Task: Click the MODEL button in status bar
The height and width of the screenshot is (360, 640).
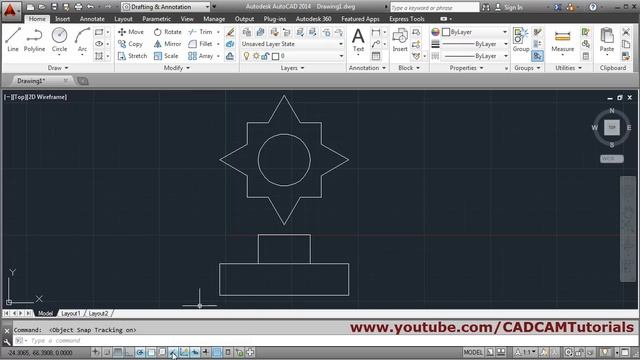Action: (473, 352)
